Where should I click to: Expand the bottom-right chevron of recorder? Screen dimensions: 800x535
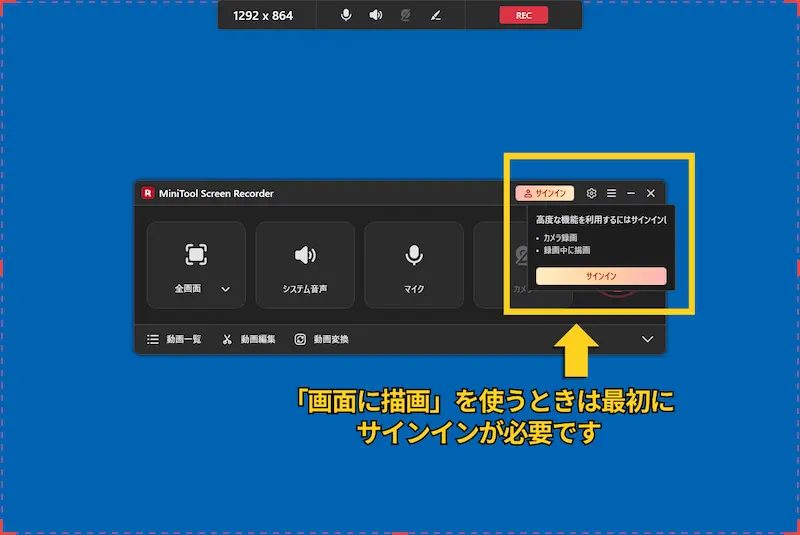click(647, 339)
